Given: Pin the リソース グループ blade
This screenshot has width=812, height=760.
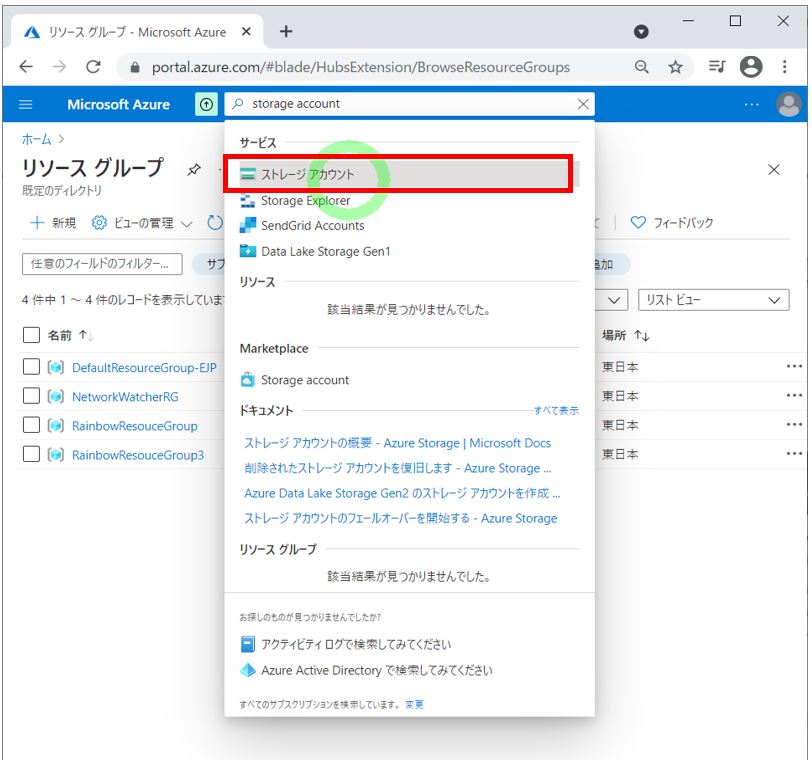Looking at the screenshot, I should tap(194, 169).
